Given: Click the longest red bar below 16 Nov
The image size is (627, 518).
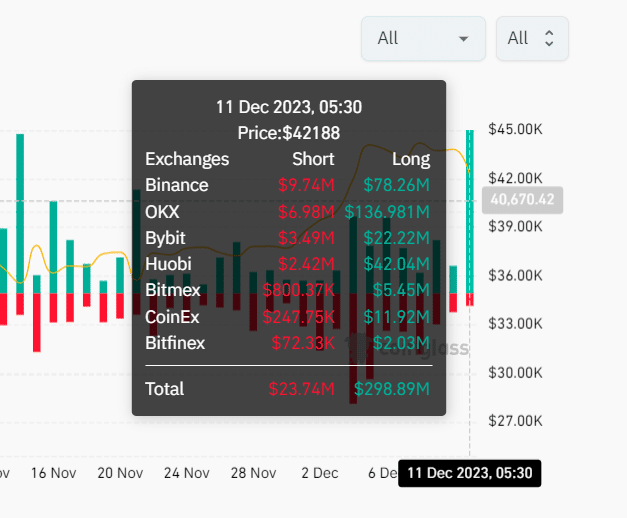Looking at the screenshot, I should pos(37,322).
